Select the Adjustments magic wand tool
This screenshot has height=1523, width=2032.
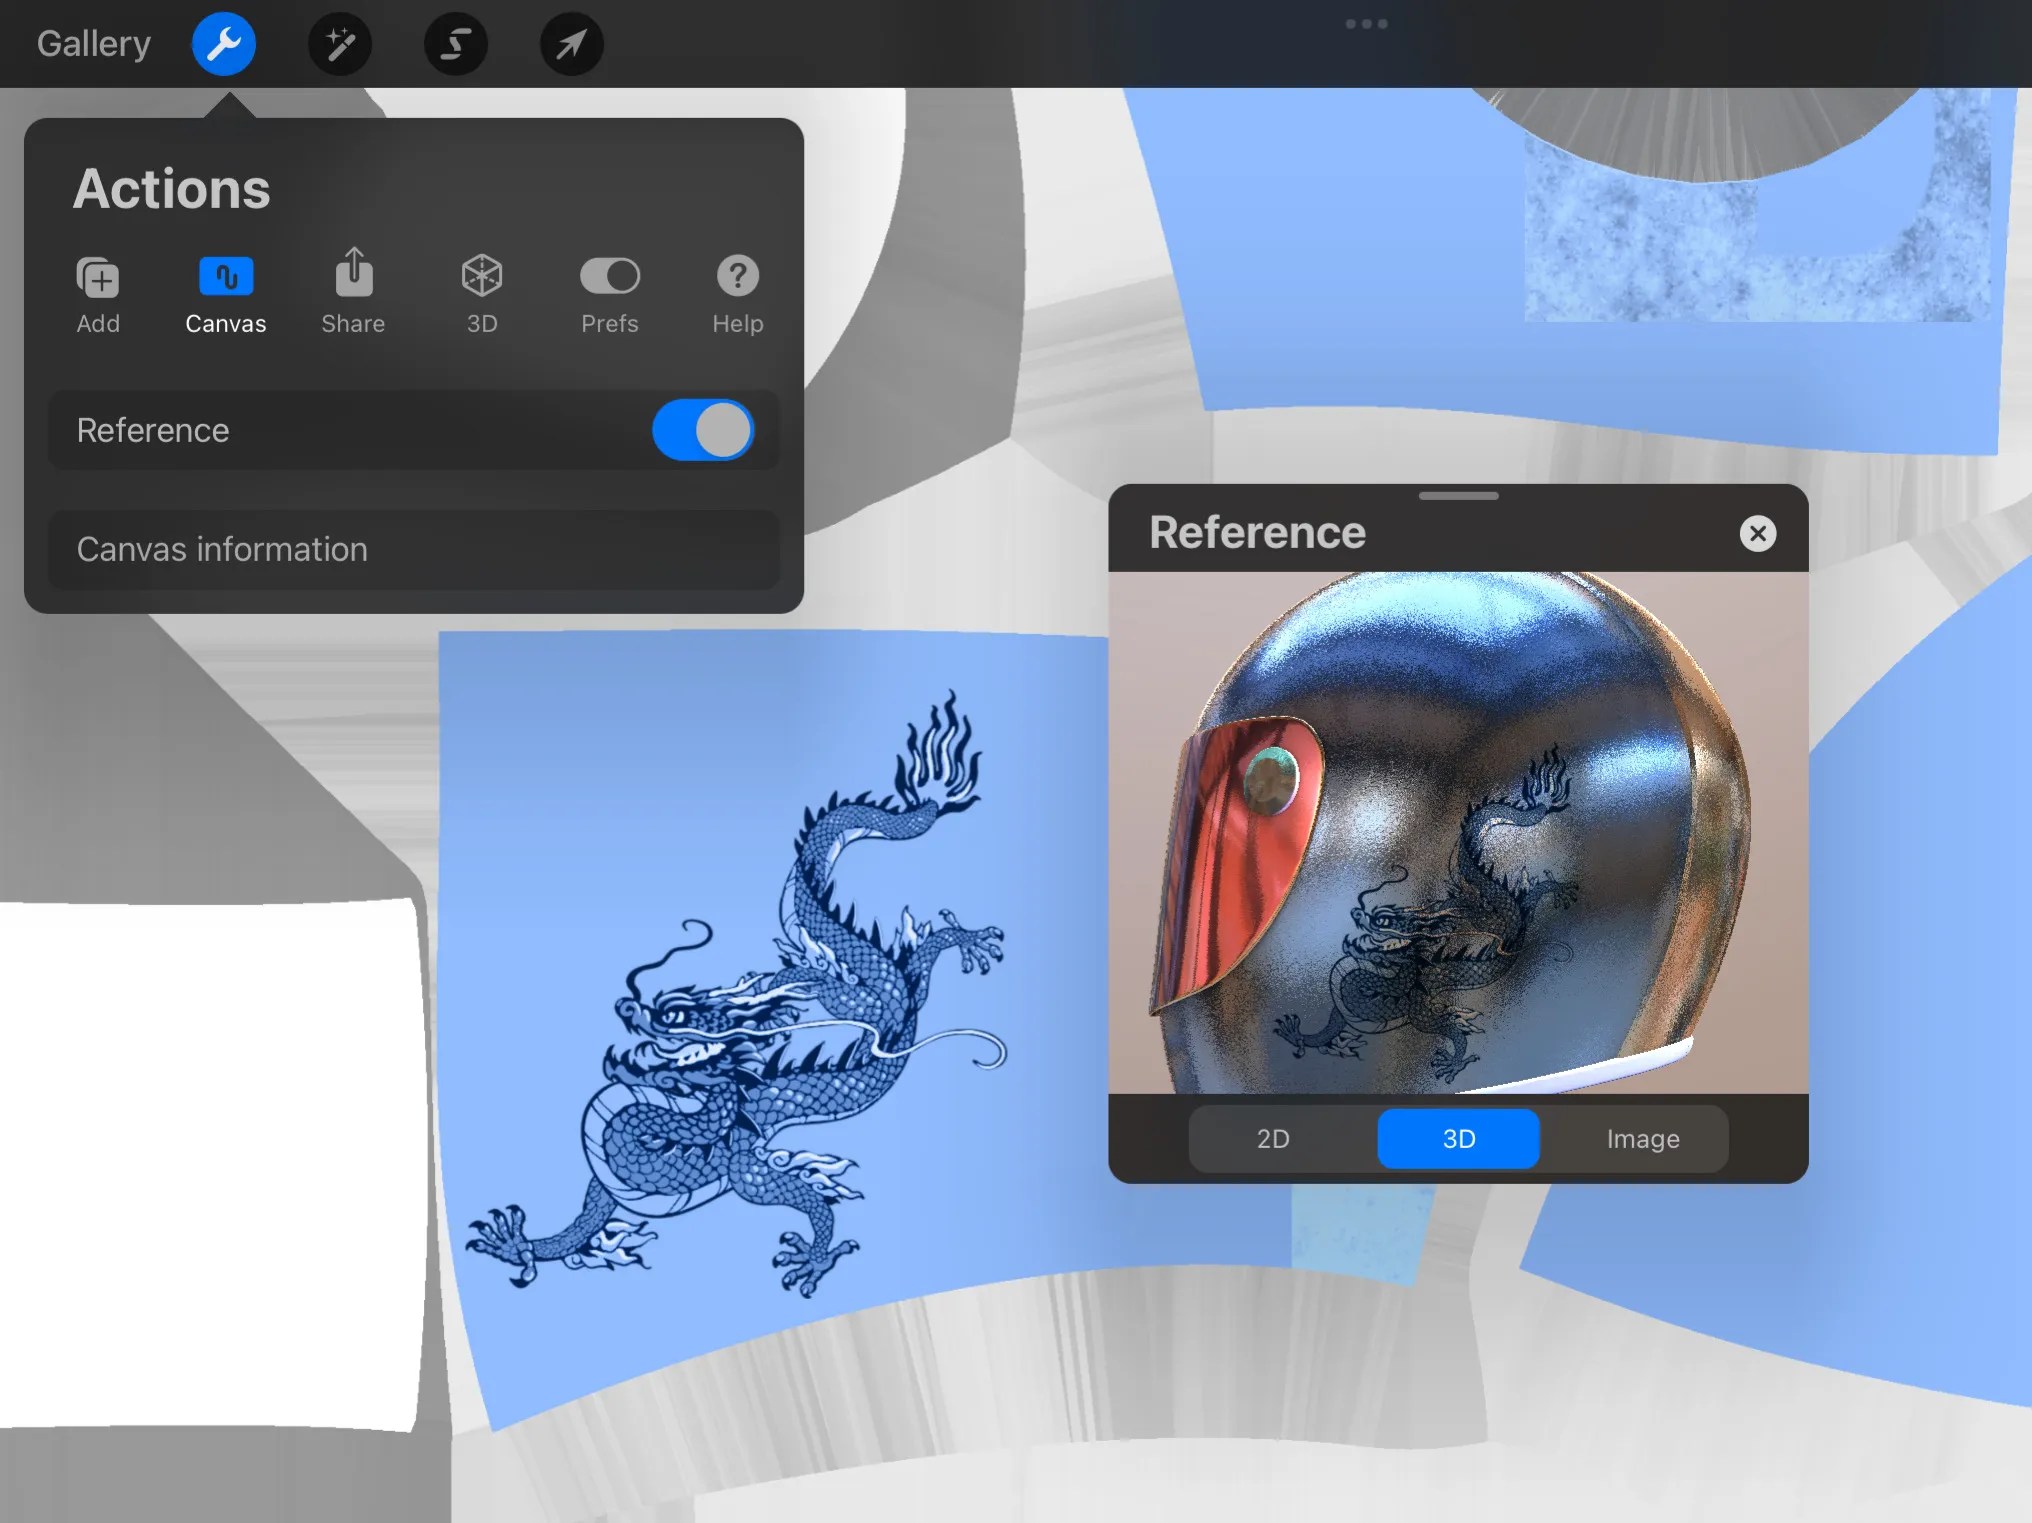340,43
